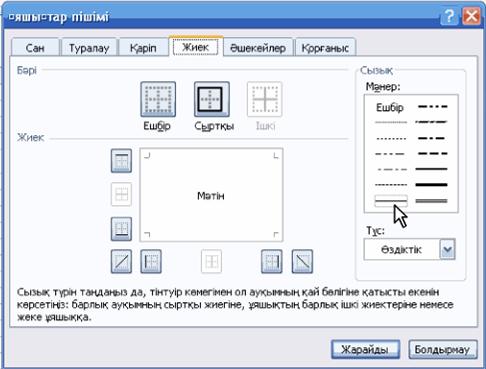
Task: Apply the Сыртқы outline border preset
Action: point(212,99)
